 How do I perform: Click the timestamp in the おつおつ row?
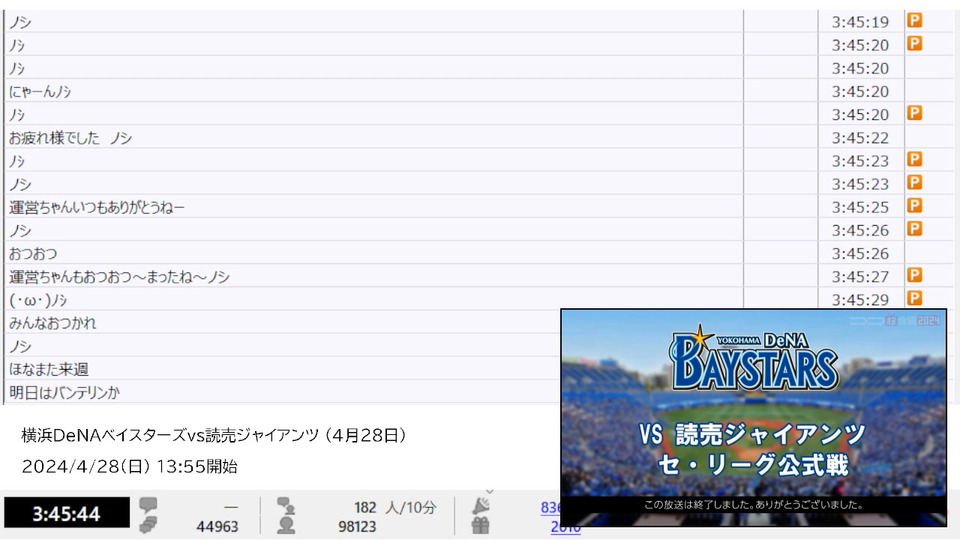(860, 253)
